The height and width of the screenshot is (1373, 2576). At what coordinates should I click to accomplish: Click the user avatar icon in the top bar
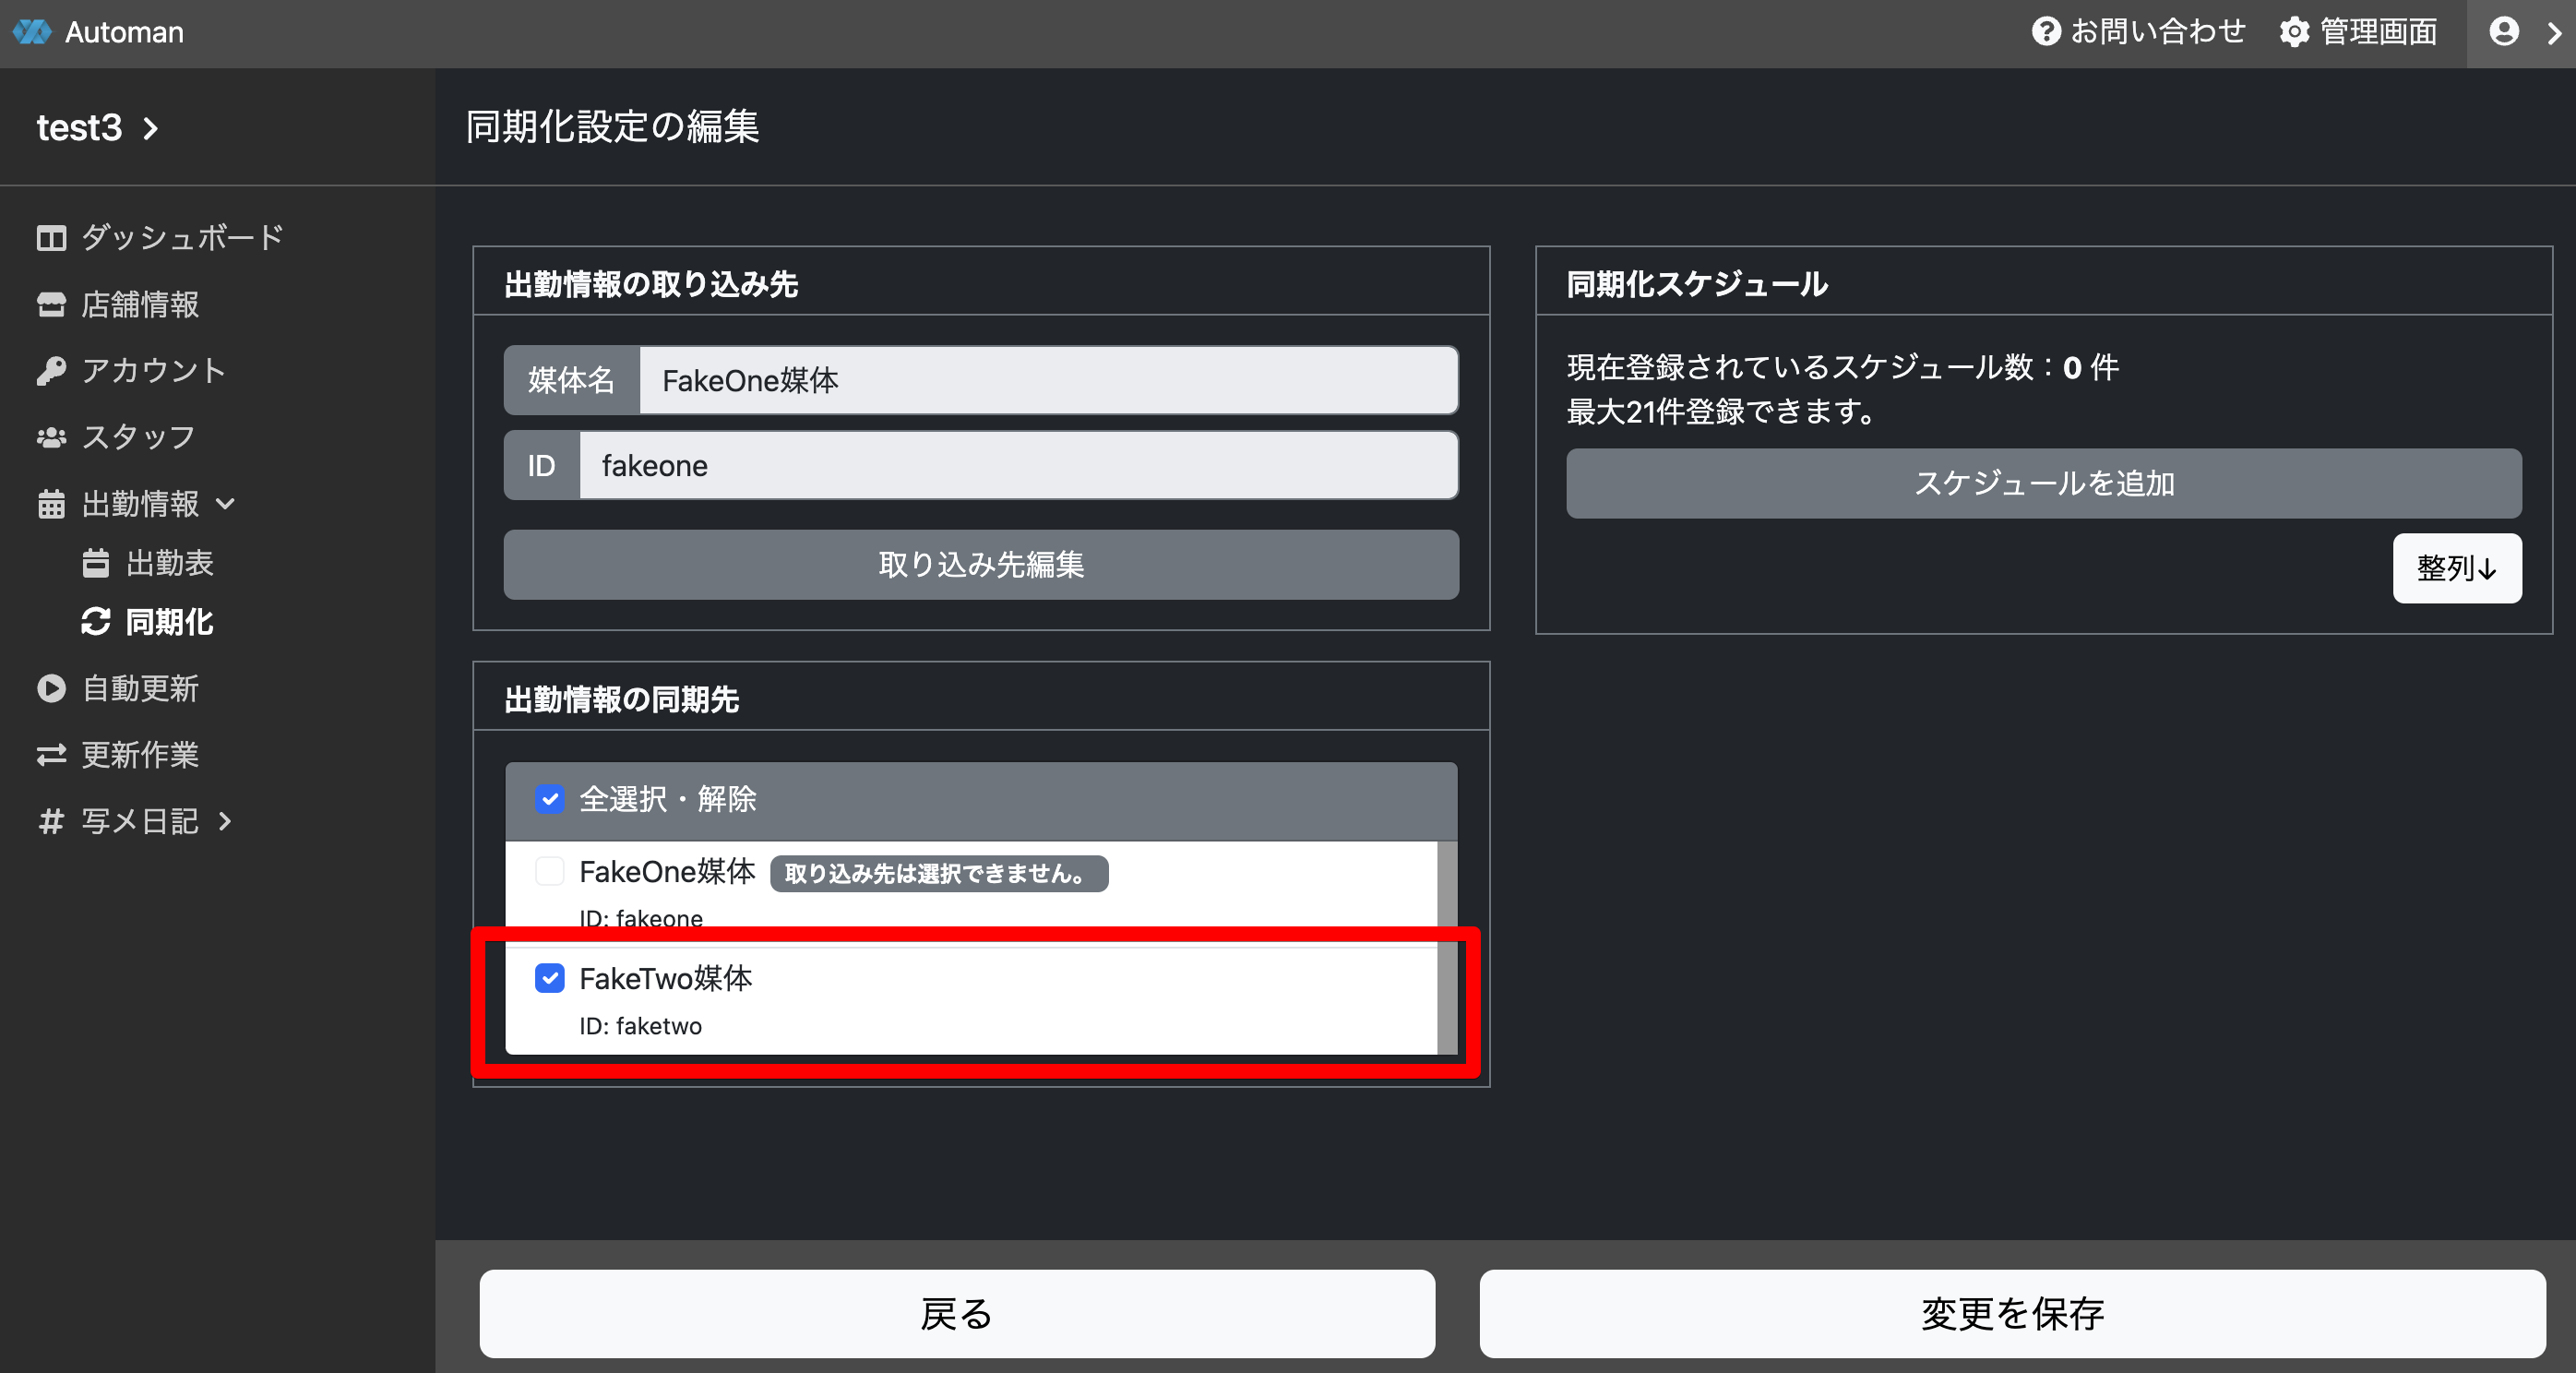[x=2503, y=32]
